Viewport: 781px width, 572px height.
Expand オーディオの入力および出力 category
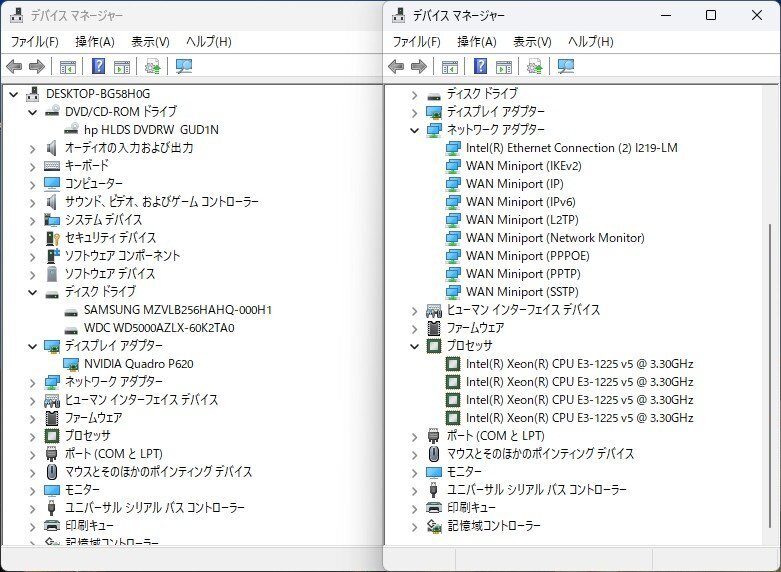click(32, 148)
